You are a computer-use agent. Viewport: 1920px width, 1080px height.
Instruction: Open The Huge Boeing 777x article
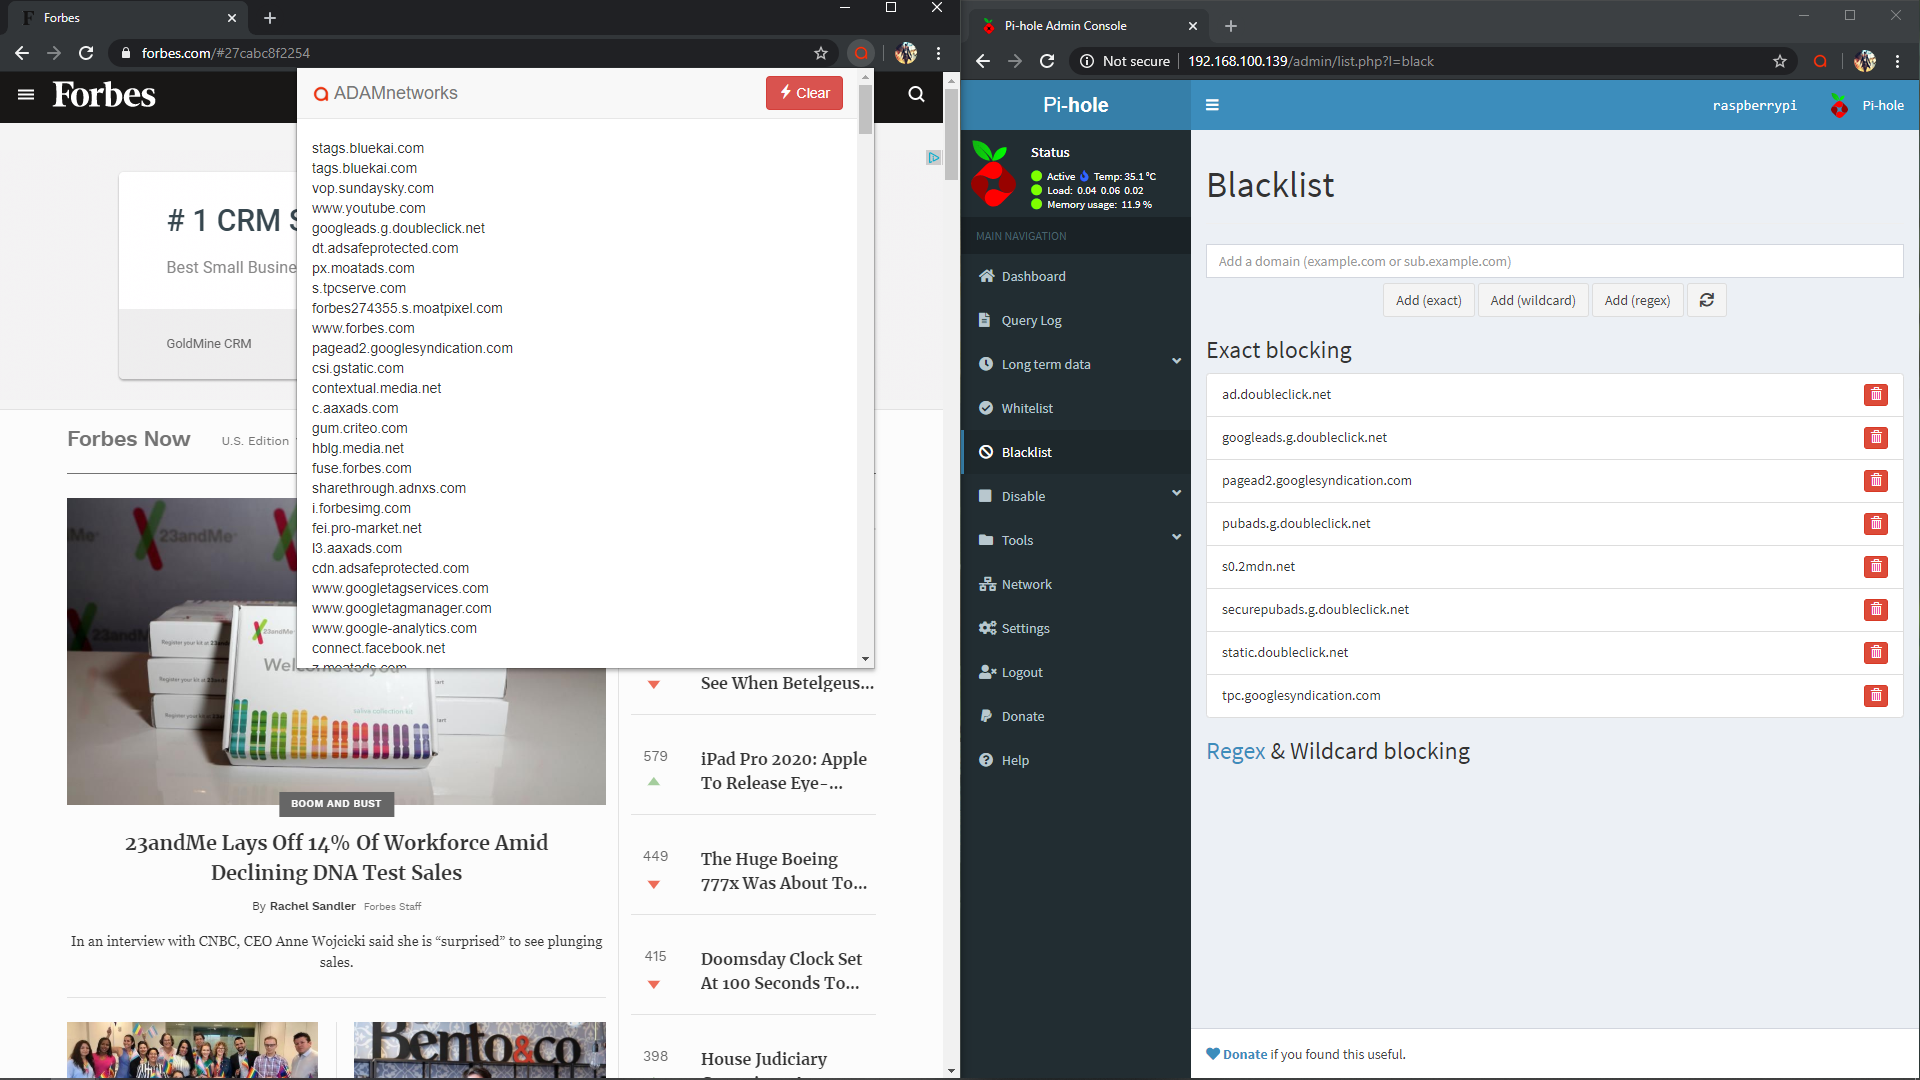click(x=784, y=871)
